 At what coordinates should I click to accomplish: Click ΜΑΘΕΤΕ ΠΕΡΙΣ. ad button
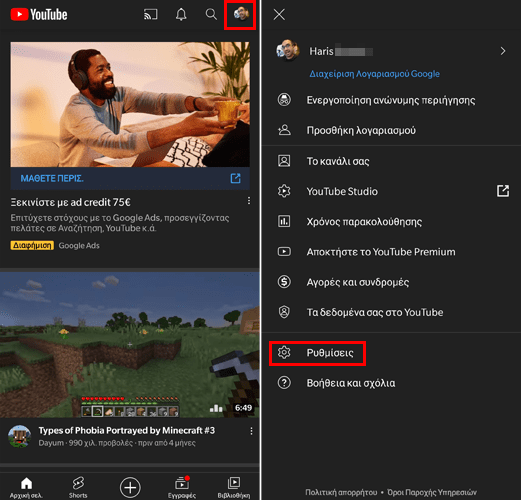(x=52, y=178)
